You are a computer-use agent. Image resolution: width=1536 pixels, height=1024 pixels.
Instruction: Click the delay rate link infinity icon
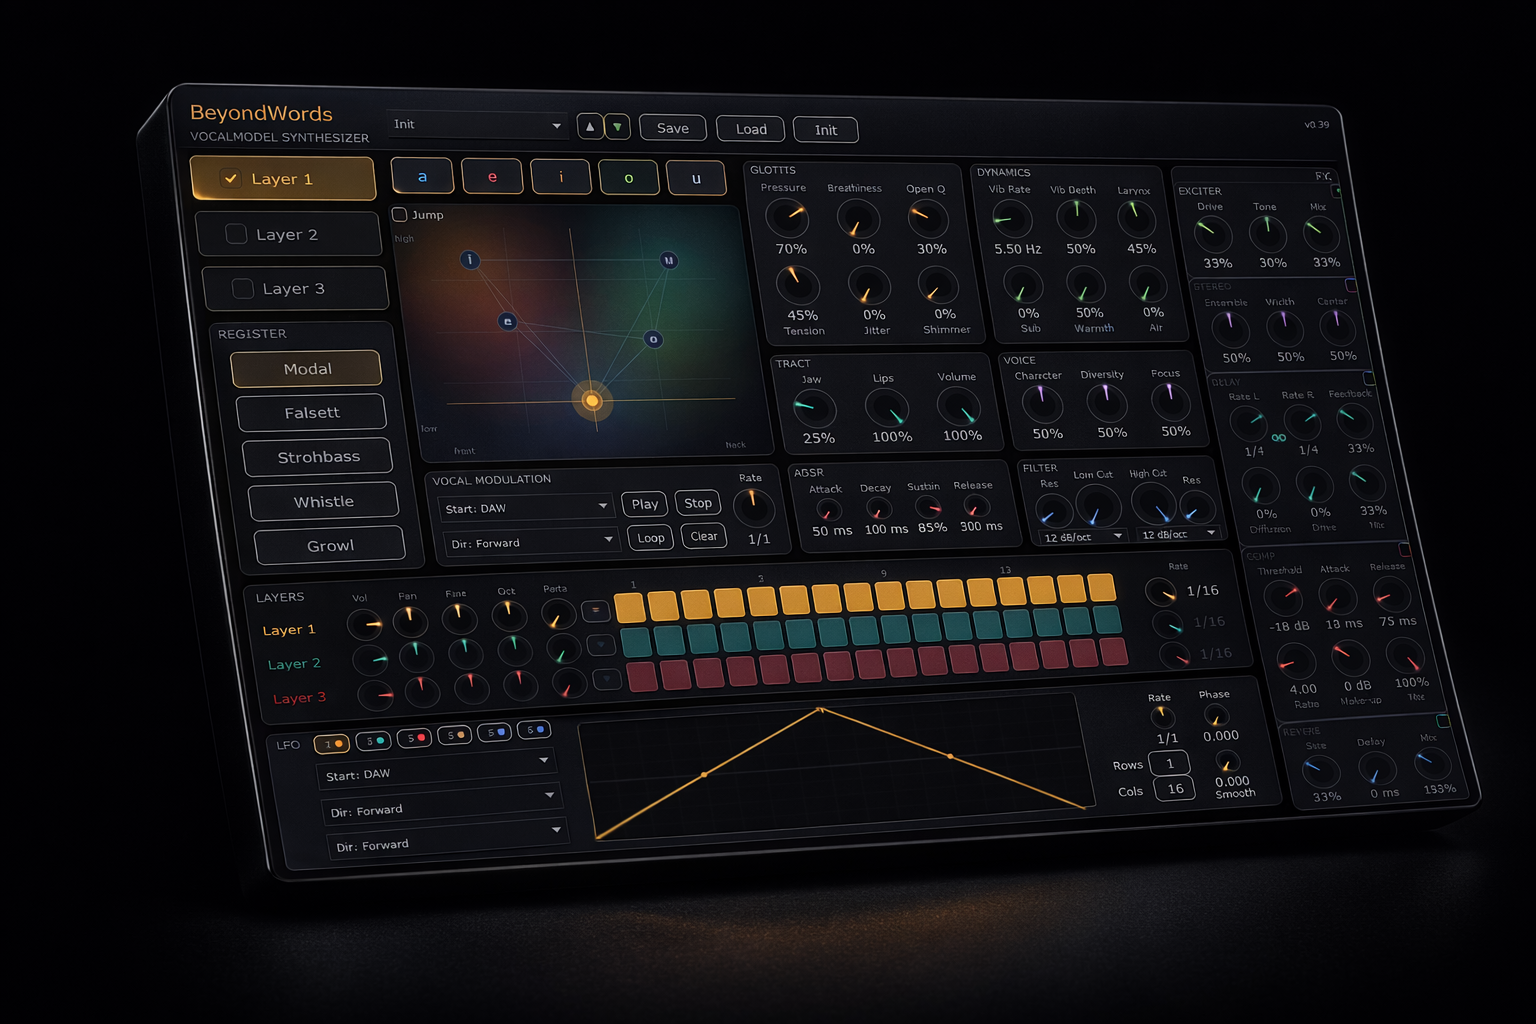[x=1279, y=438]
